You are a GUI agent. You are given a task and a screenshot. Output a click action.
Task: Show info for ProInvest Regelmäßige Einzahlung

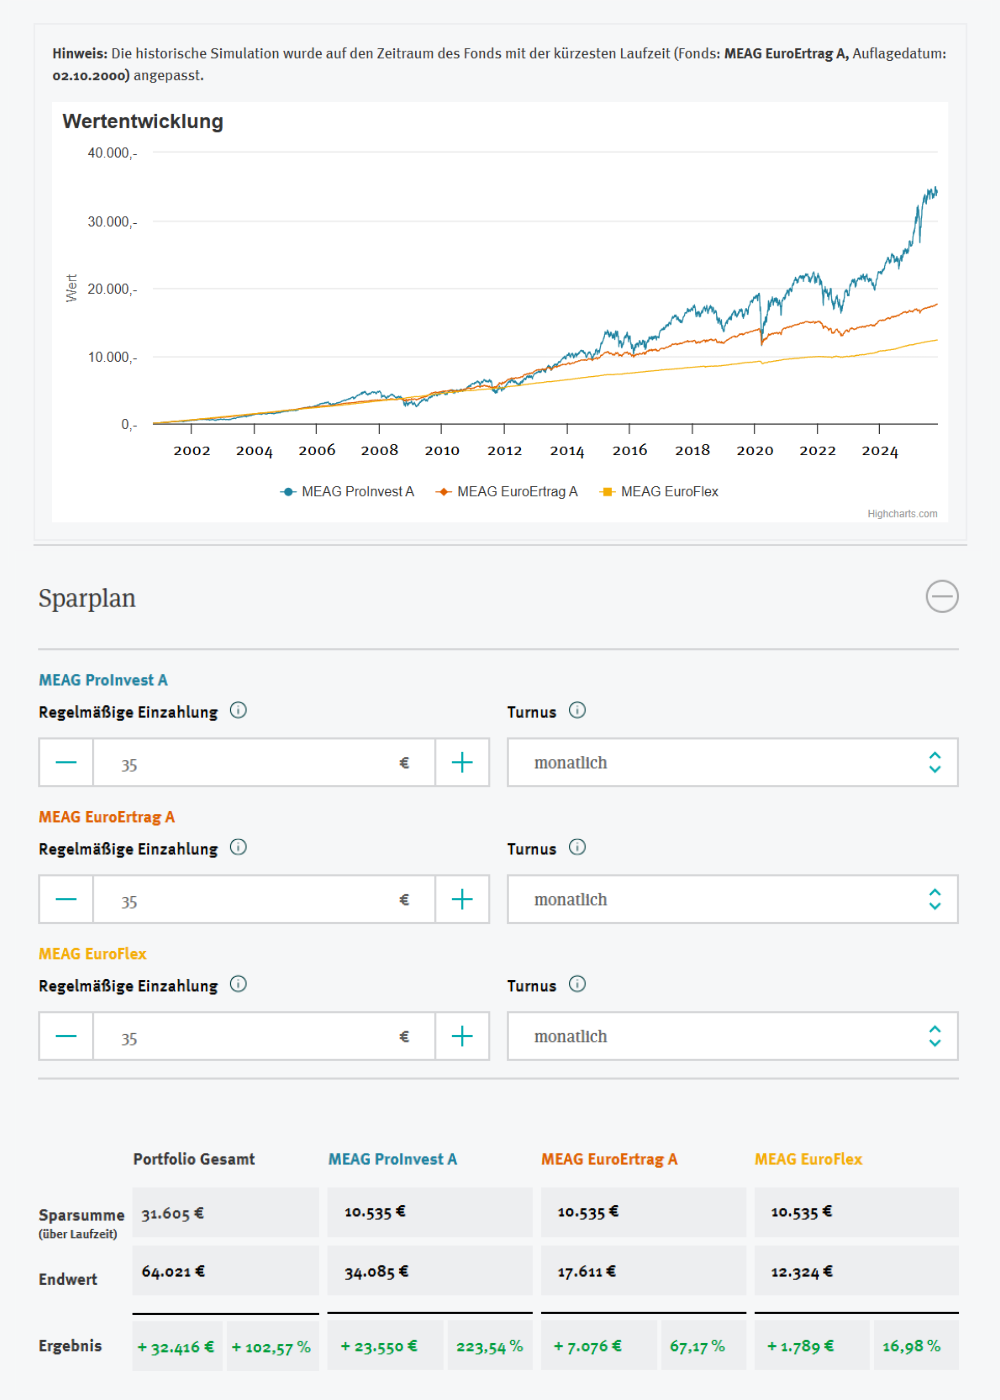pos(238,711)
